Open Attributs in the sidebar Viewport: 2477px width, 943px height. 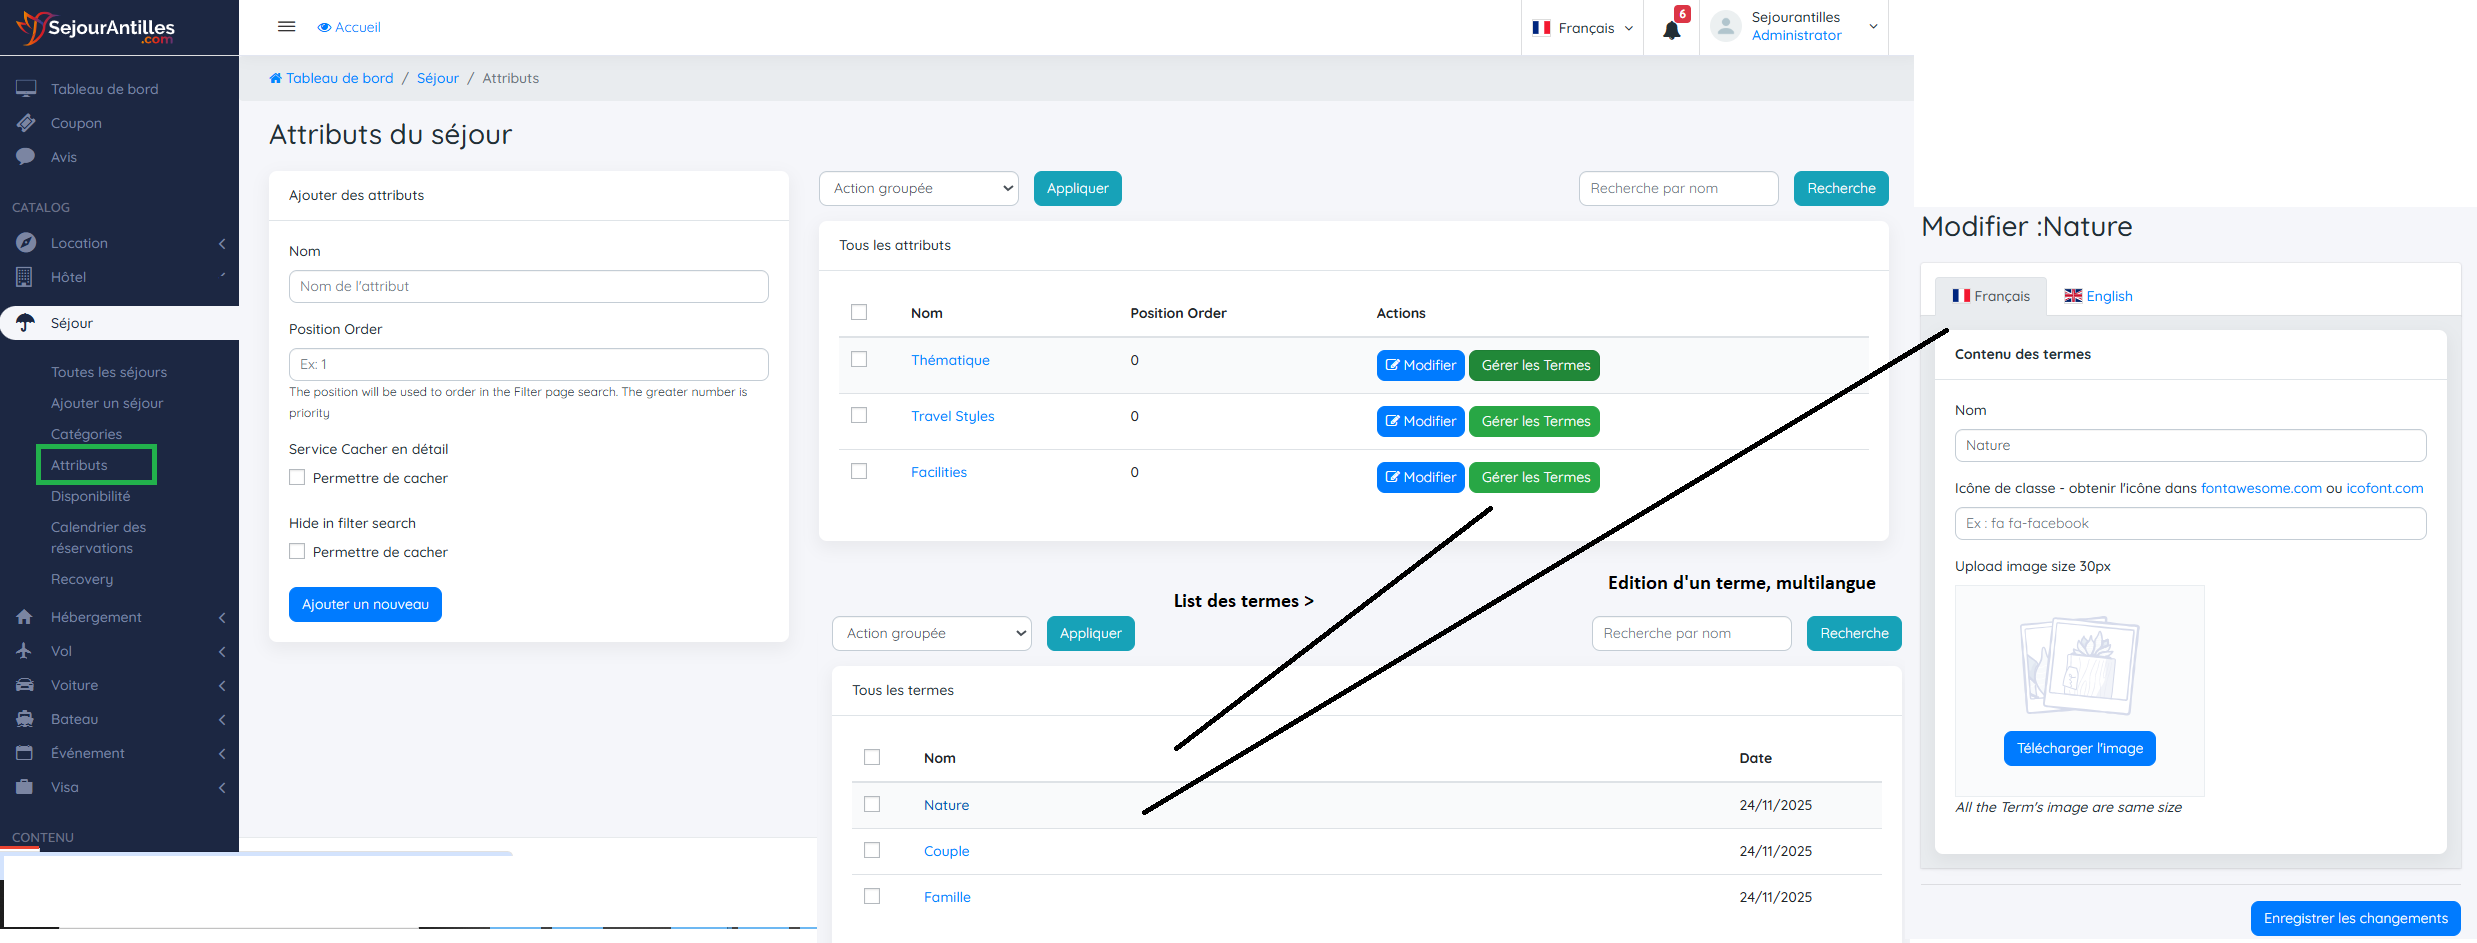(x=79, y=465)
